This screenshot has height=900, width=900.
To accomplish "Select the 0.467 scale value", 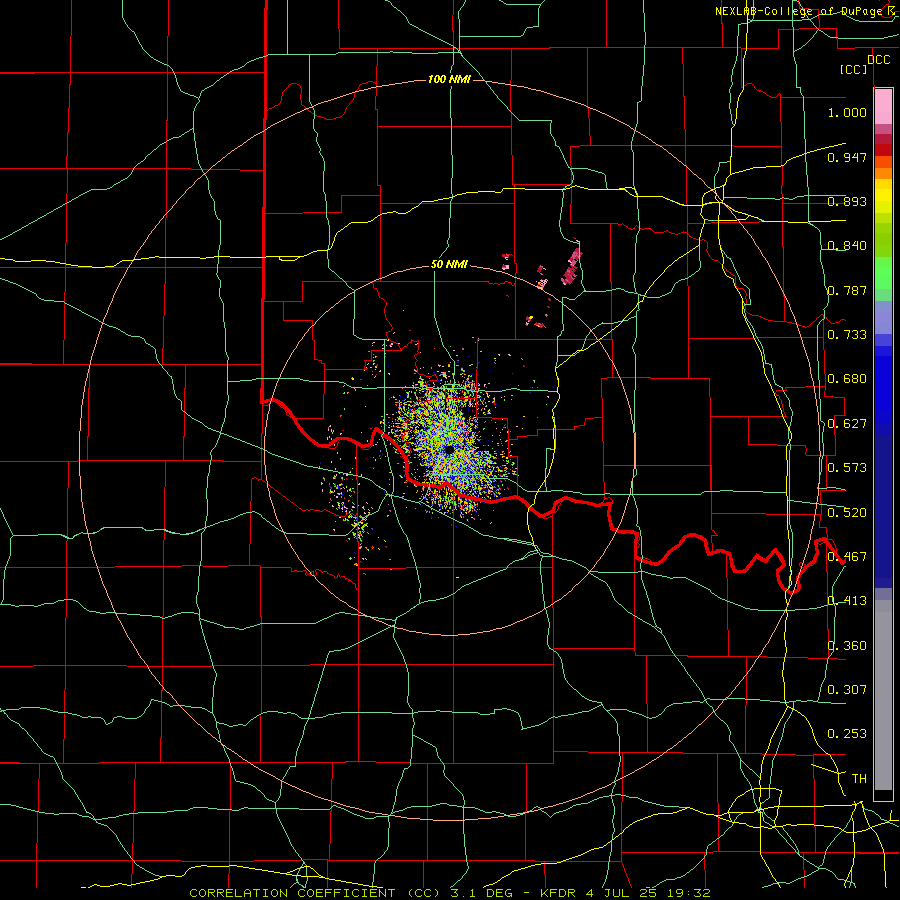I will tap(847, 557).
